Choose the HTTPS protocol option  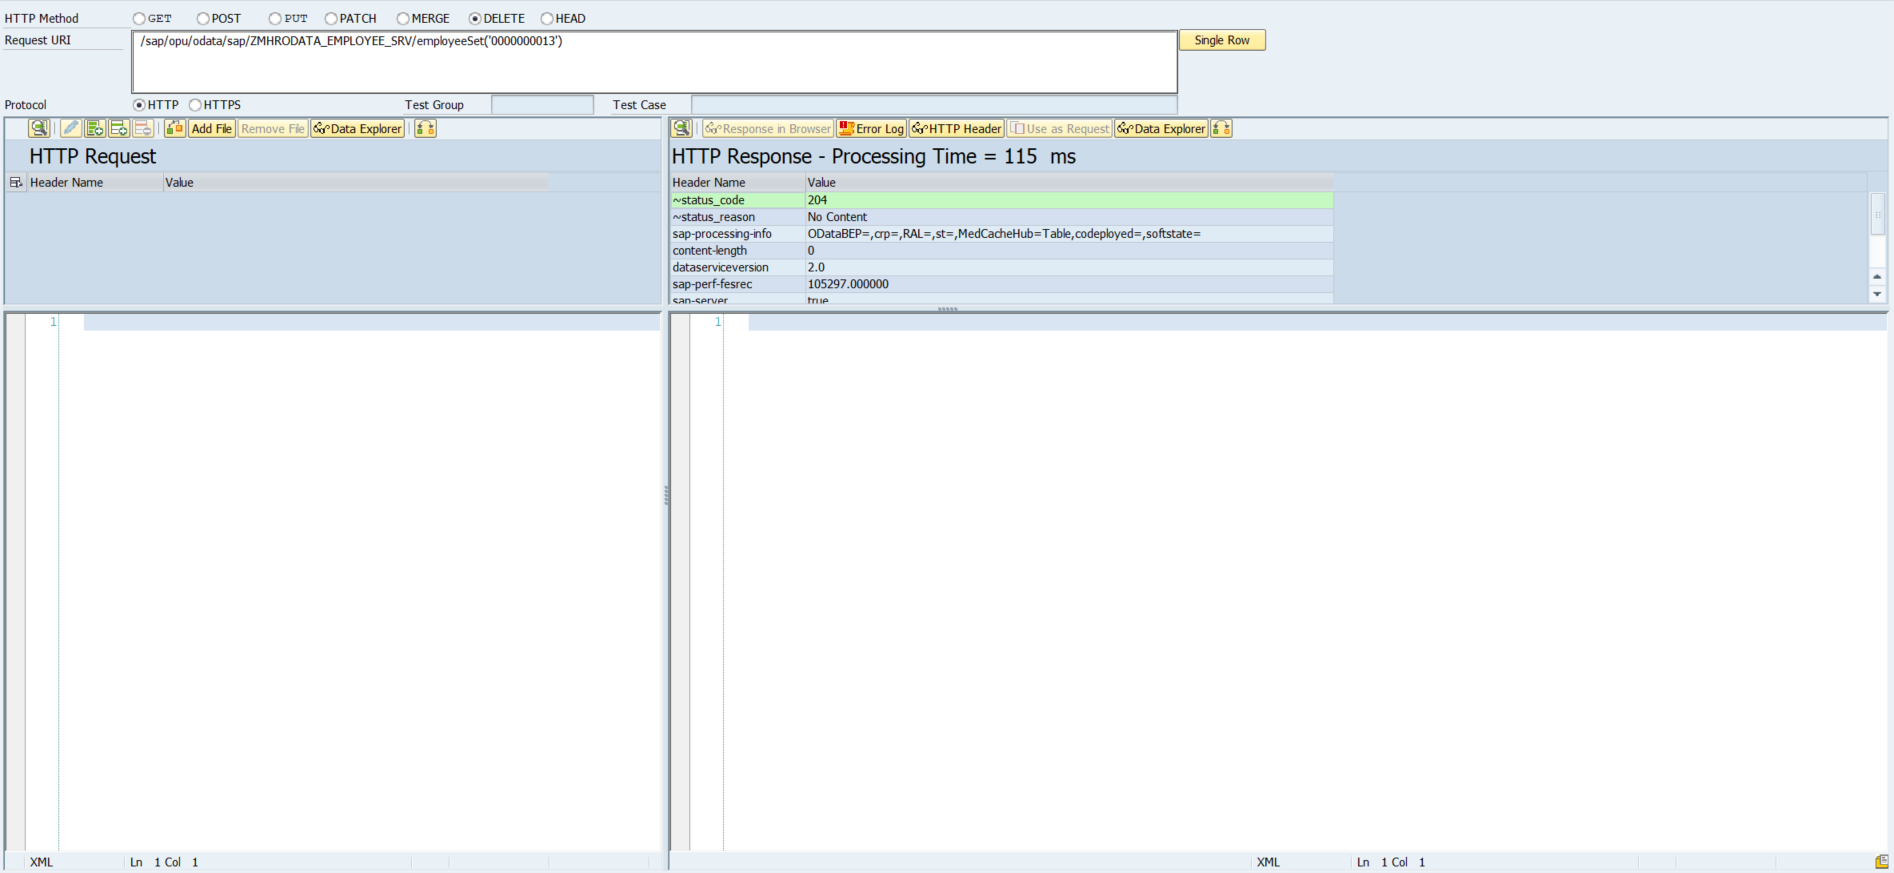click(195, 105)
